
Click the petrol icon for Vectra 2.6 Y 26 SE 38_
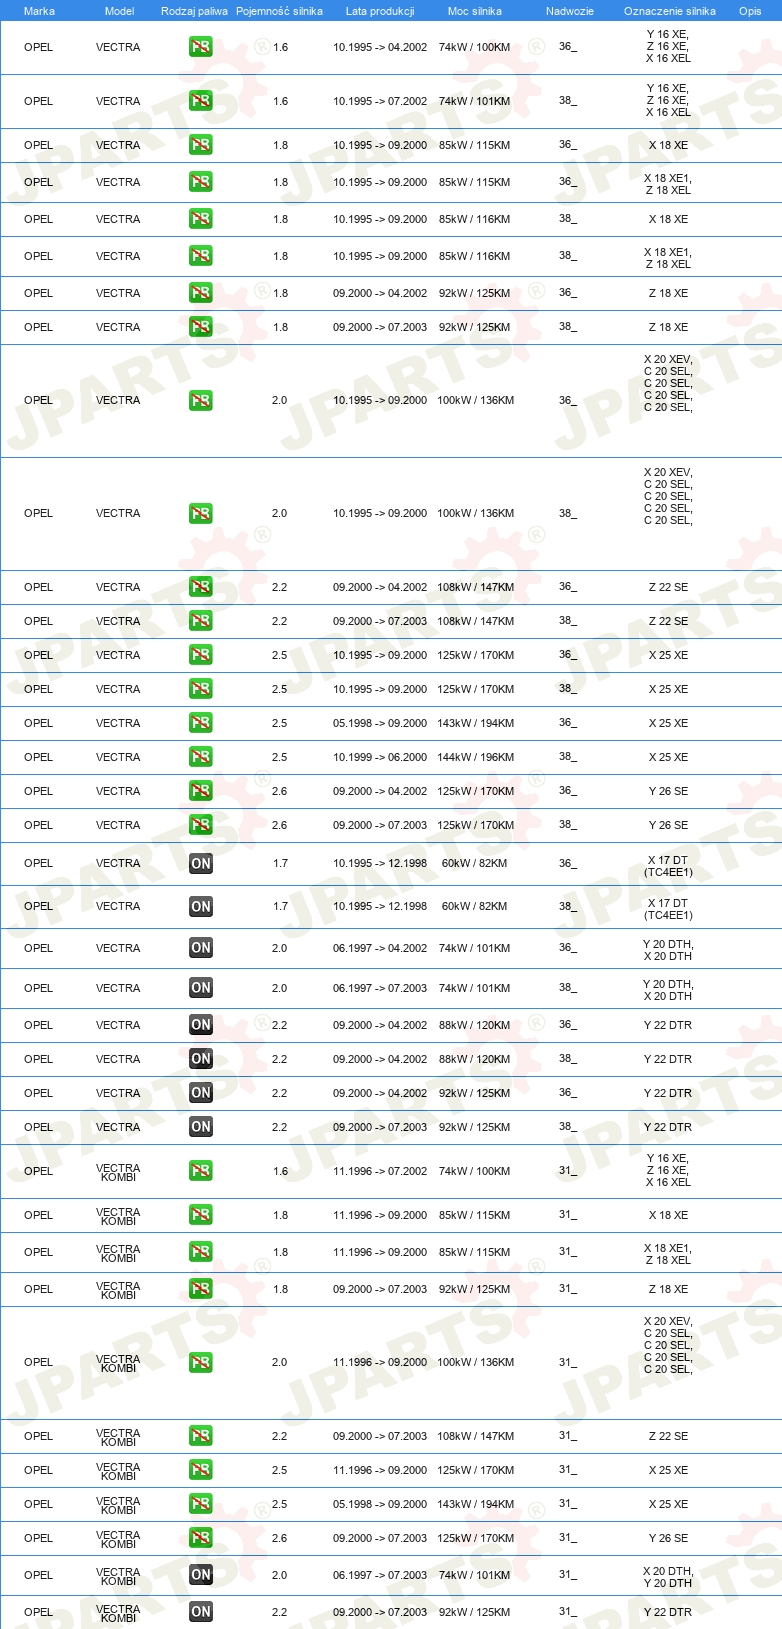coord(201,825)
